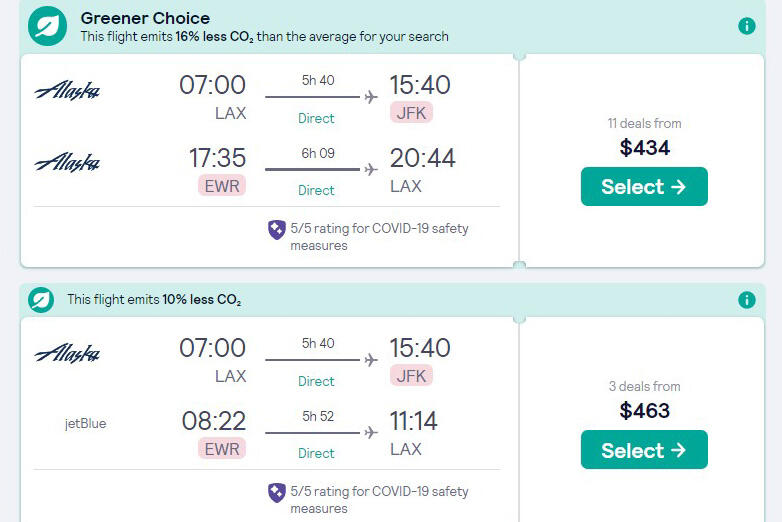Screen dimensions: 782x522
Task: Open the 3 deals from text
Action: [644, 386]
